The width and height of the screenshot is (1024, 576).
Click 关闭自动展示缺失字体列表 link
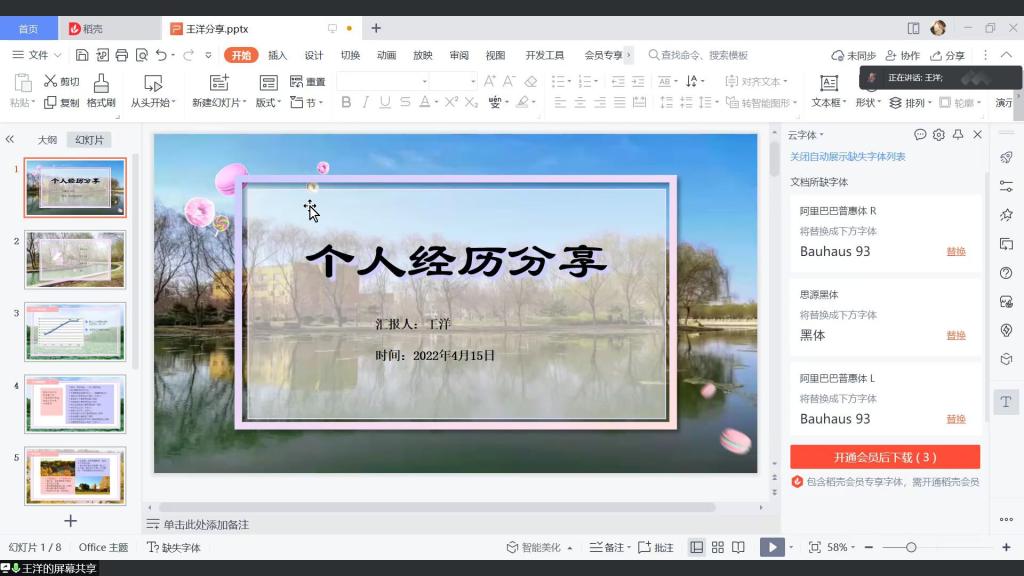coord(847,157)
